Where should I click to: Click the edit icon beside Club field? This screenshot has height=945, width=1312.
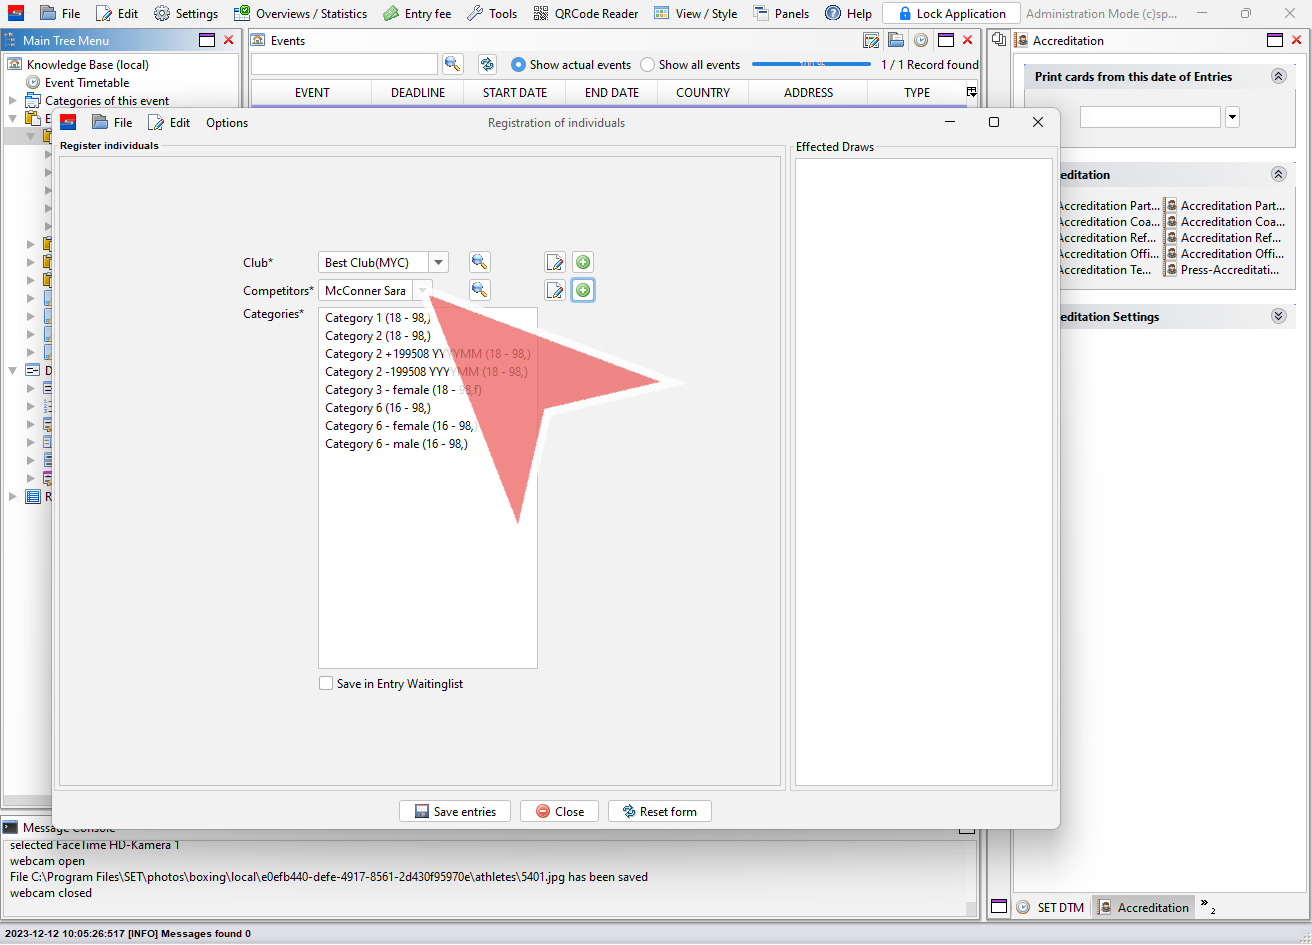click(x=555, y=263)
